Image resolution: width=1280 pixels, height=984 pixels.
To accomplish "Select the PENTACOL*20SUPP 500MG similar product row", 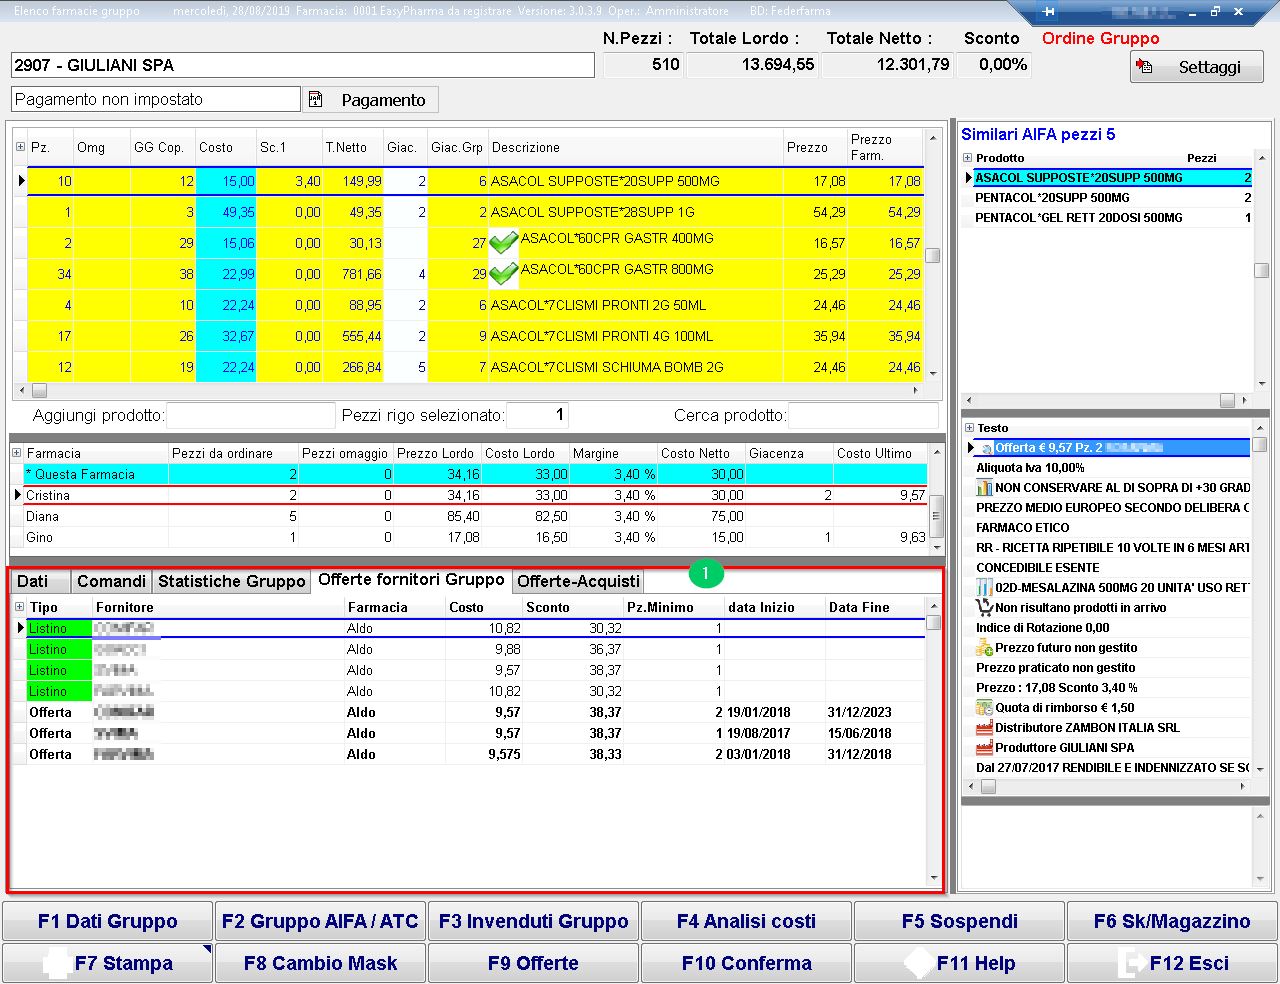I will (x=1052, y=198).
